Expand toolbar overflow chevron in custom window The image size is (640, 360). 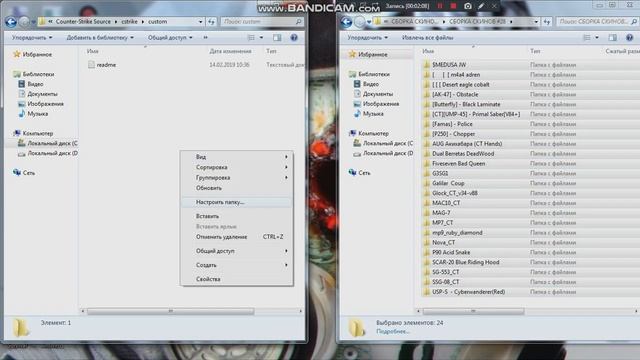click(x=205, y=38)
